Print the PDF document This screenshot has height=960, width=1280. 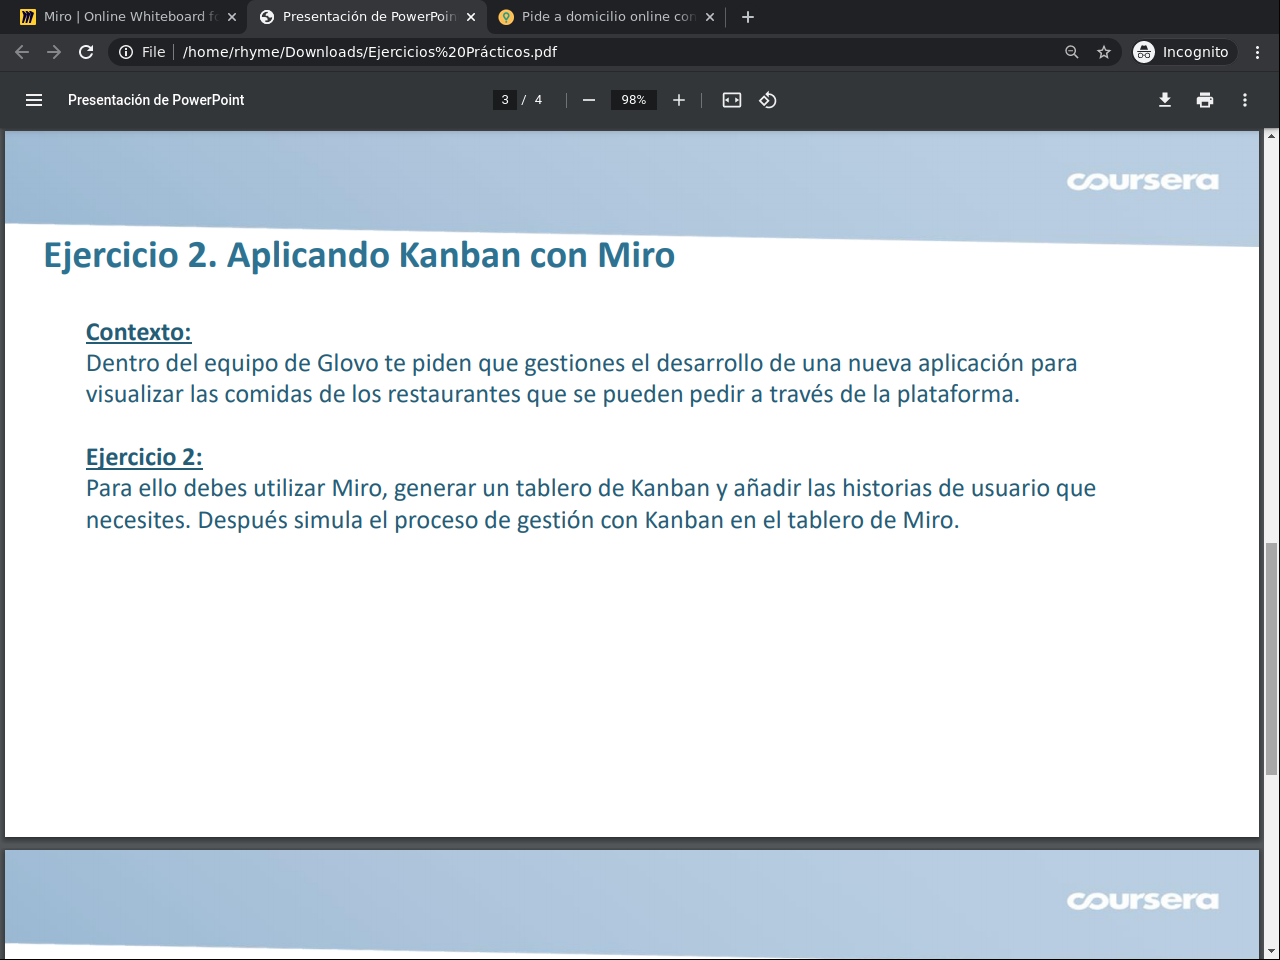click(1205, 100)
